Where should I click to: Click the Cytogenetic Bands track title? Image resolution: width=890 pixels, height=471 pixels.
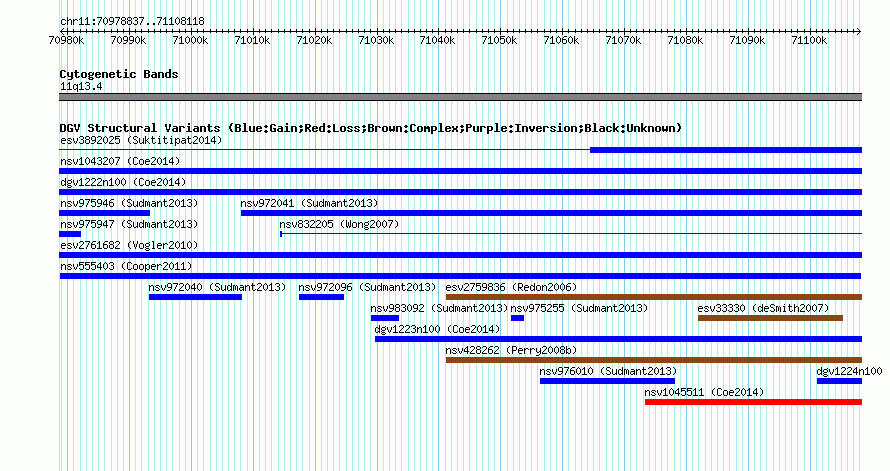[119, 74]
